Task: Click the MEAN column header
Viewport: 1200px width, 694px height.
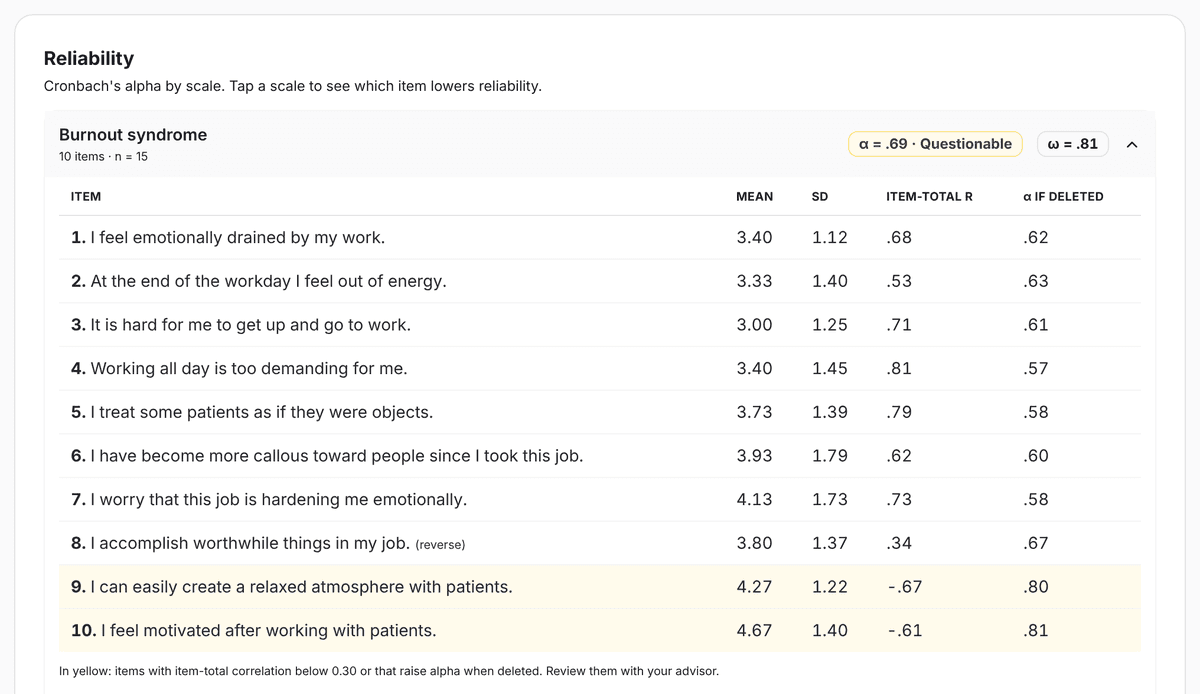Action: tap(754, 197)
